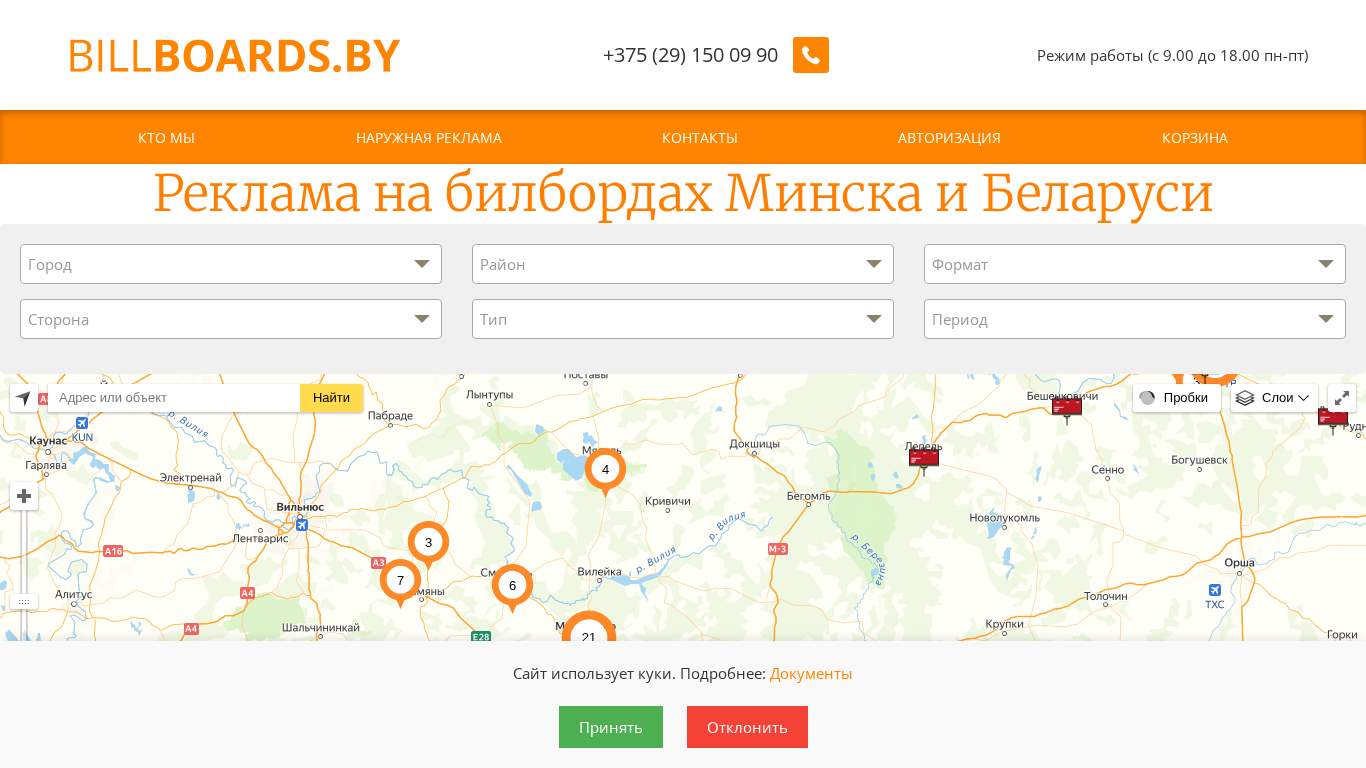Image resolution: width=1366 pixels, height=768 pixels.
Task: Select the red billboard marker near Бешенковичи
Action: pyautogui.click(x=1067, y=410)
